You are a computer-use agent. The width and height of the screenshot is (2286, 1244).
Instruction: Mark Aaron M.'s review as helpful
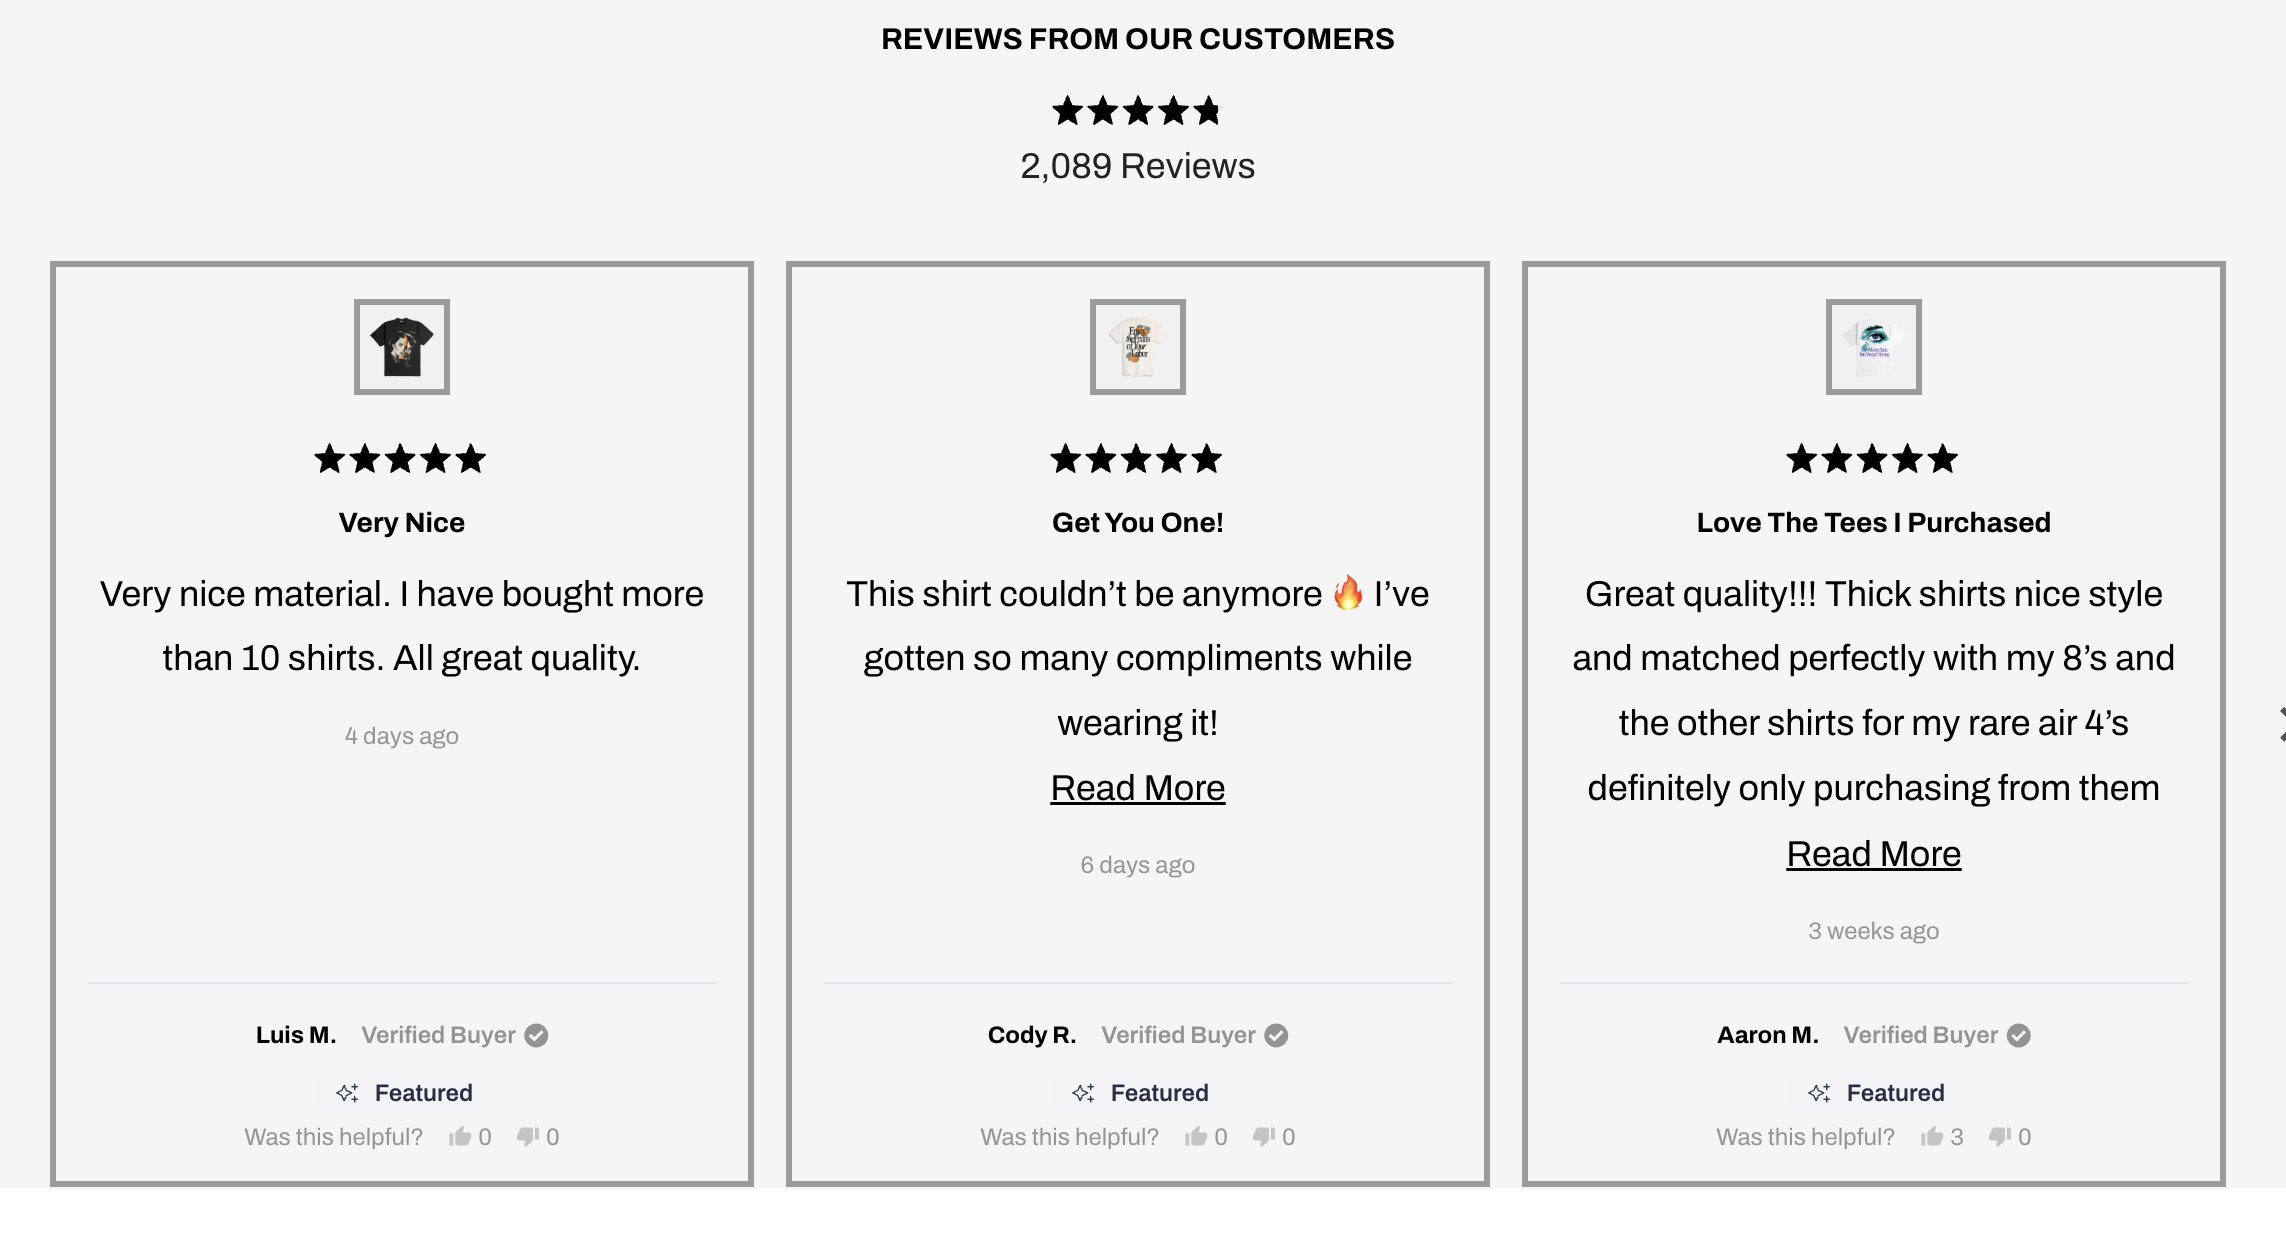coord(1932,1136)
